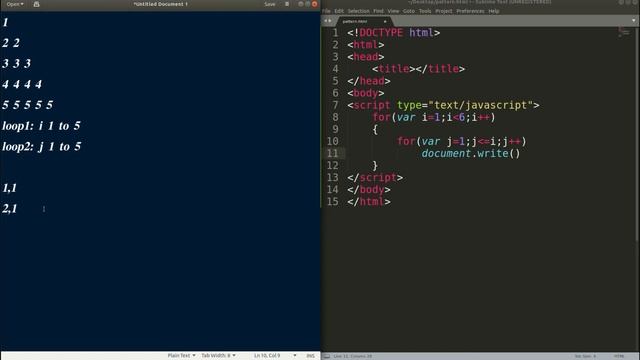
Task: Open the Gedit 'Open' dropdown button
Action: click(15, 4)
